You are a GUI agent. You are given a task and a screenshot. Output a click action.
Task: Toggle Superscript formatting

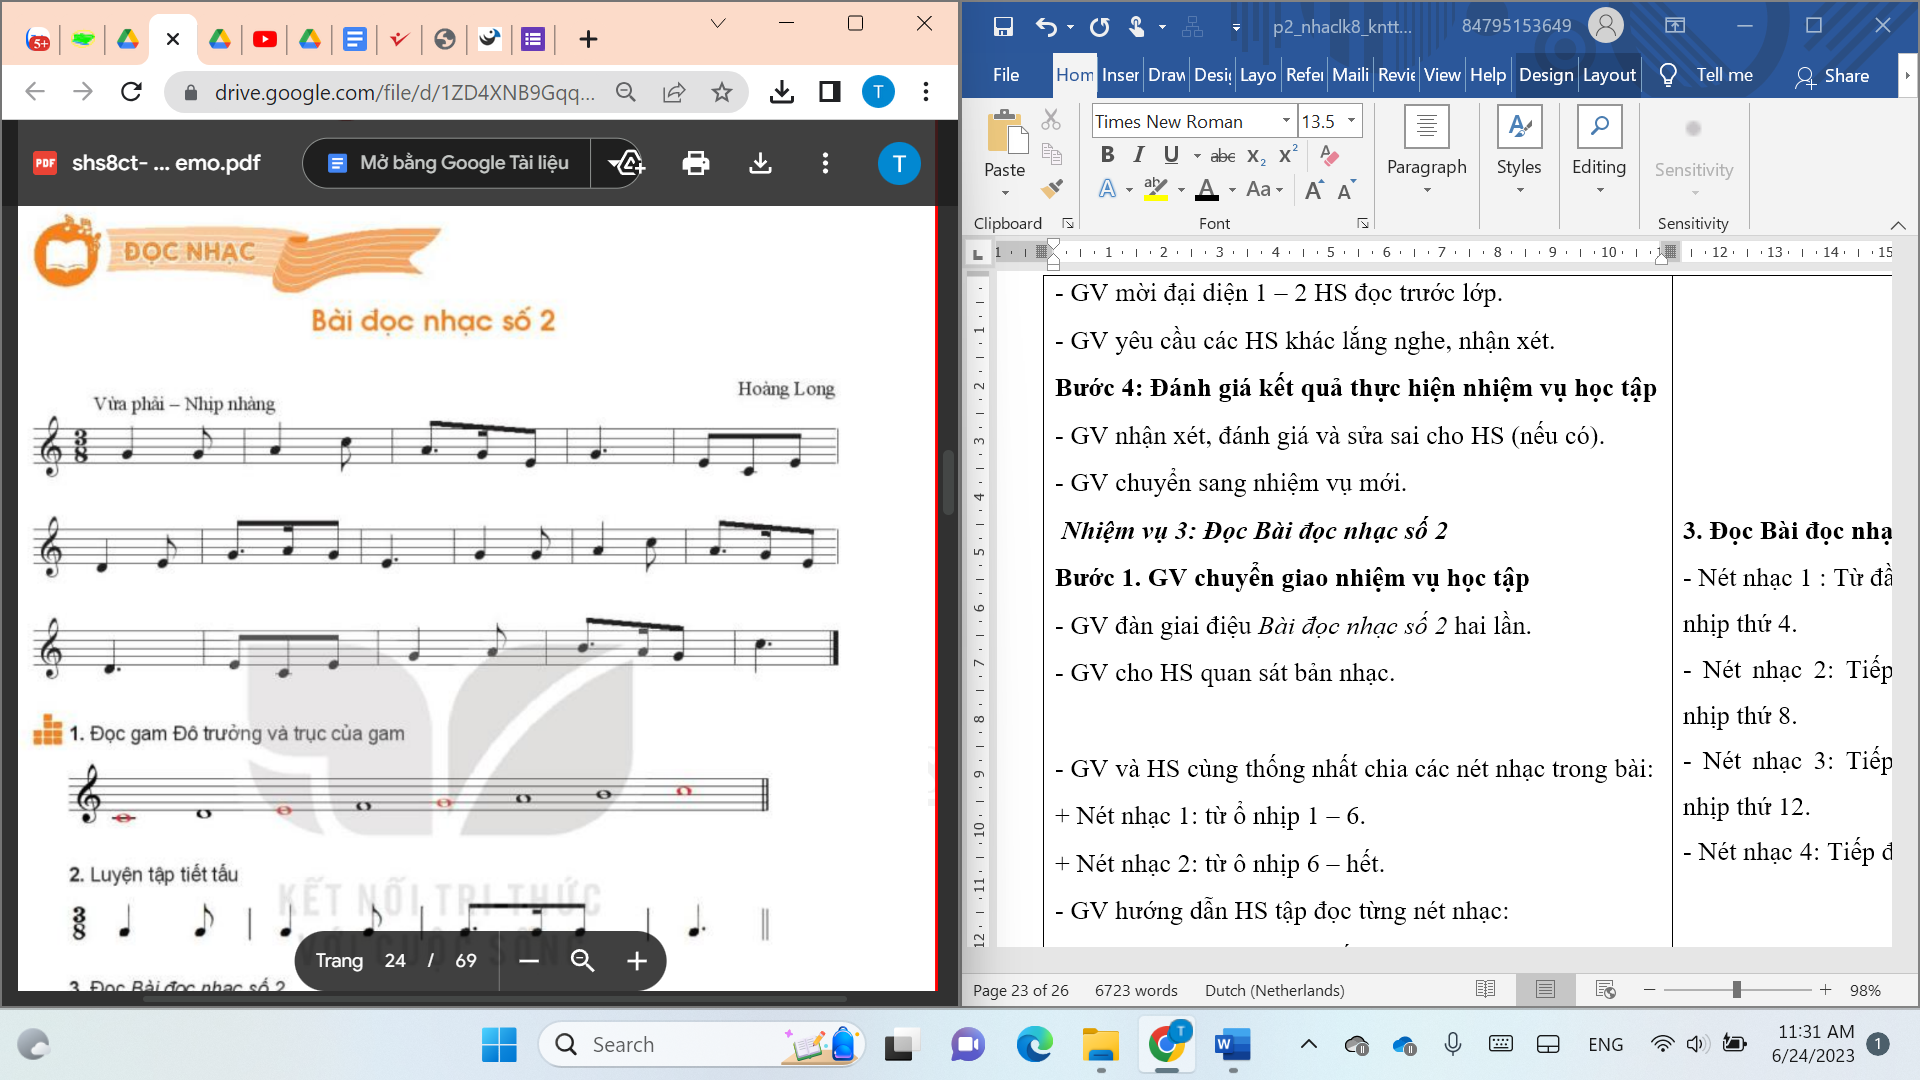tap(1288, 155)
